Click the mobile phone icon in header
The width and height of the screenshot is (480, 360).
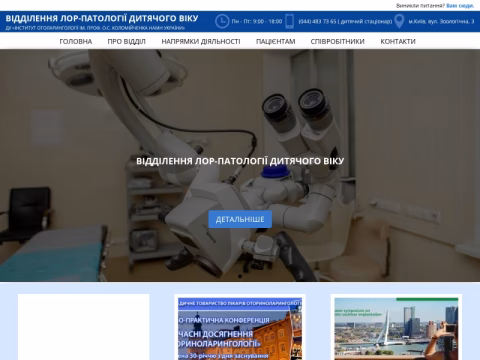(290, 21)
